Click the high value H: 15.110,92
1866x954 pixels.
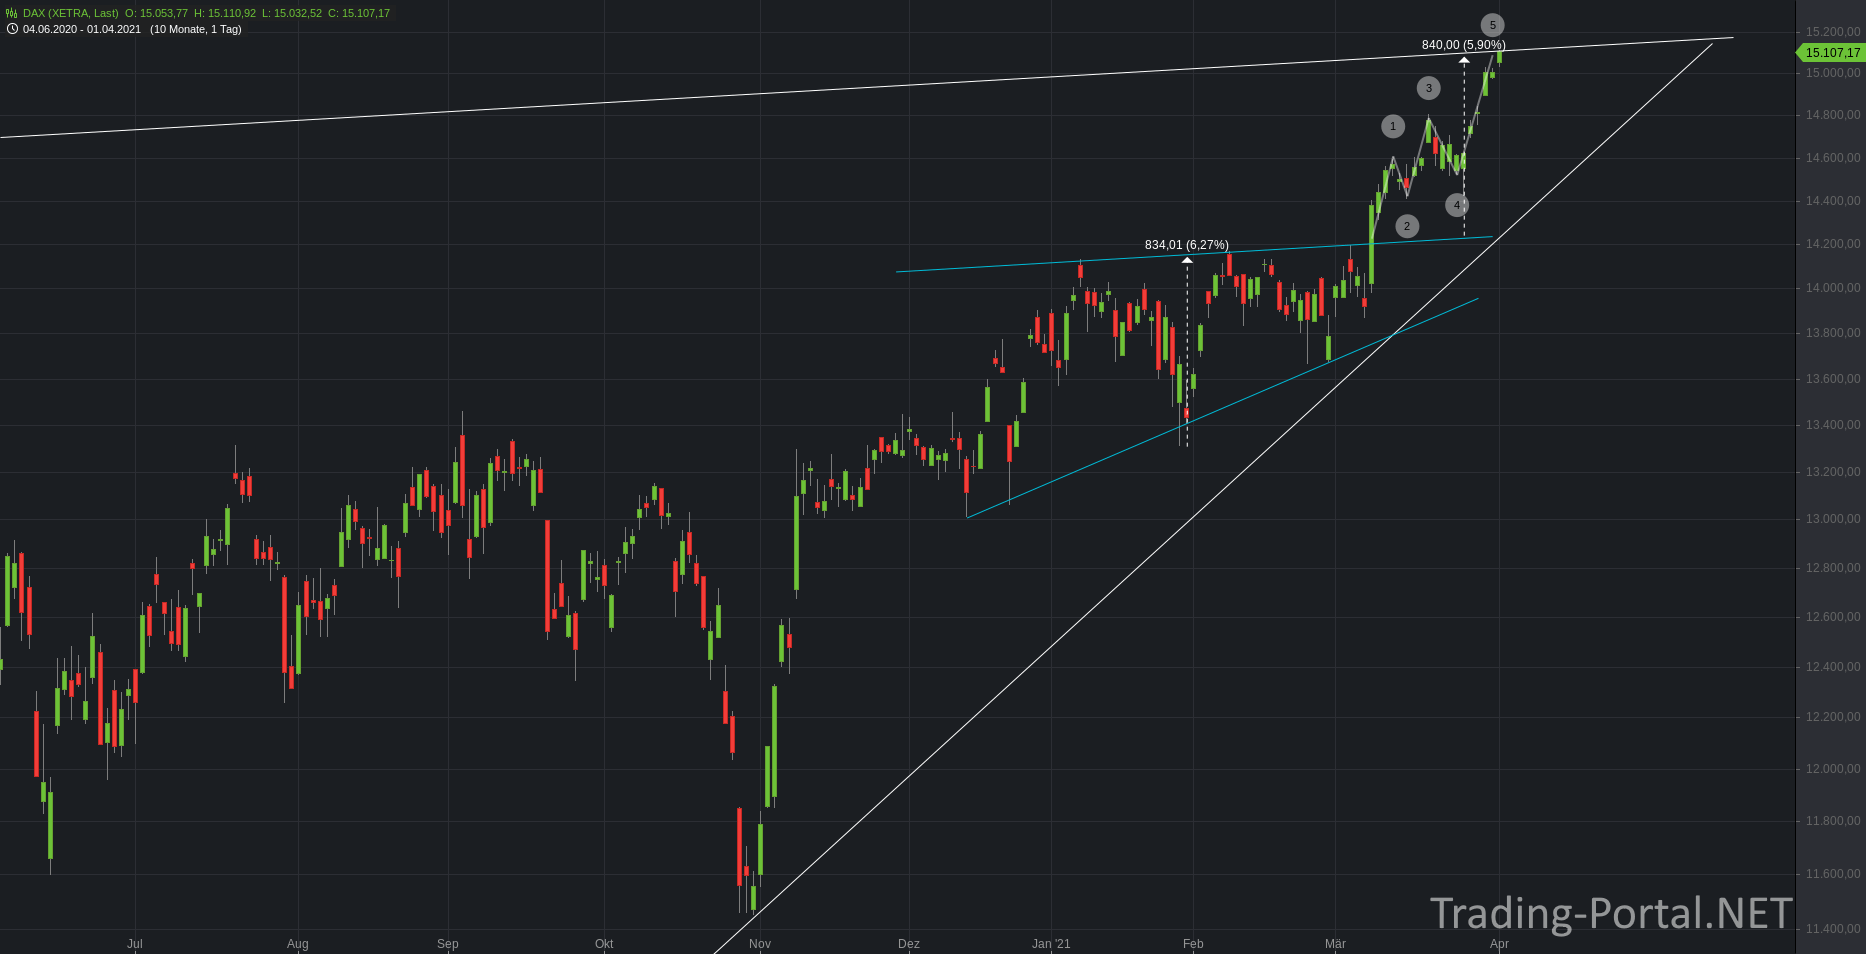point(225,13)
